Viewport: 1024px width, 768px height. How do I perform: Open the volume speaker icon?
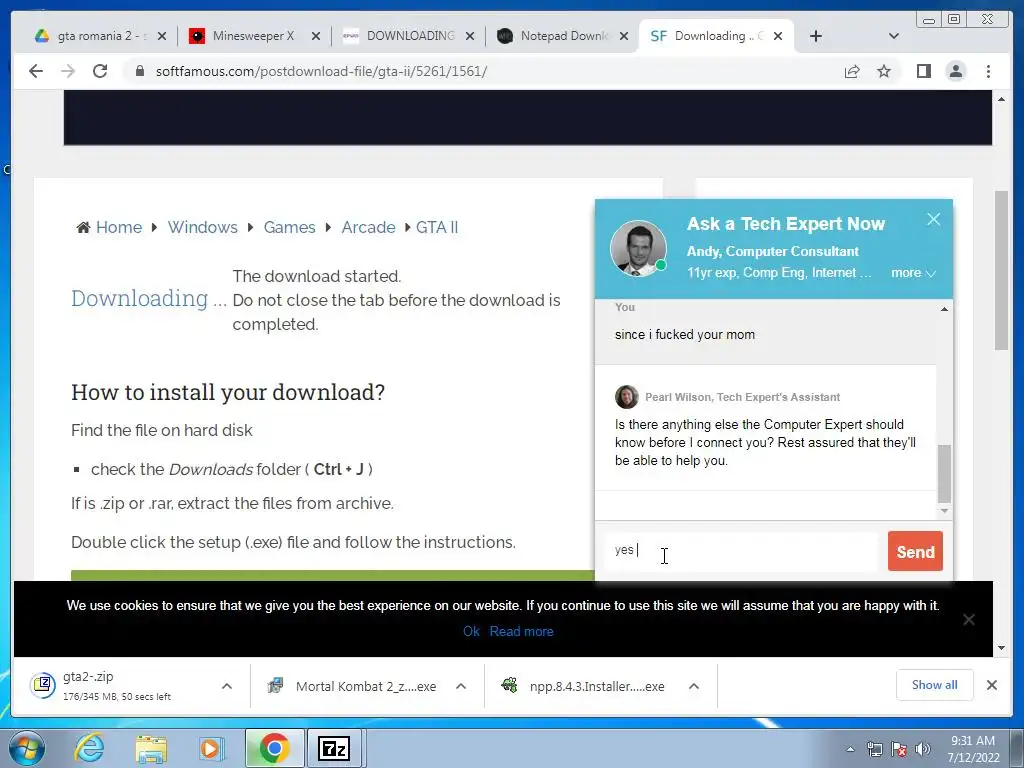coord(922,749)
